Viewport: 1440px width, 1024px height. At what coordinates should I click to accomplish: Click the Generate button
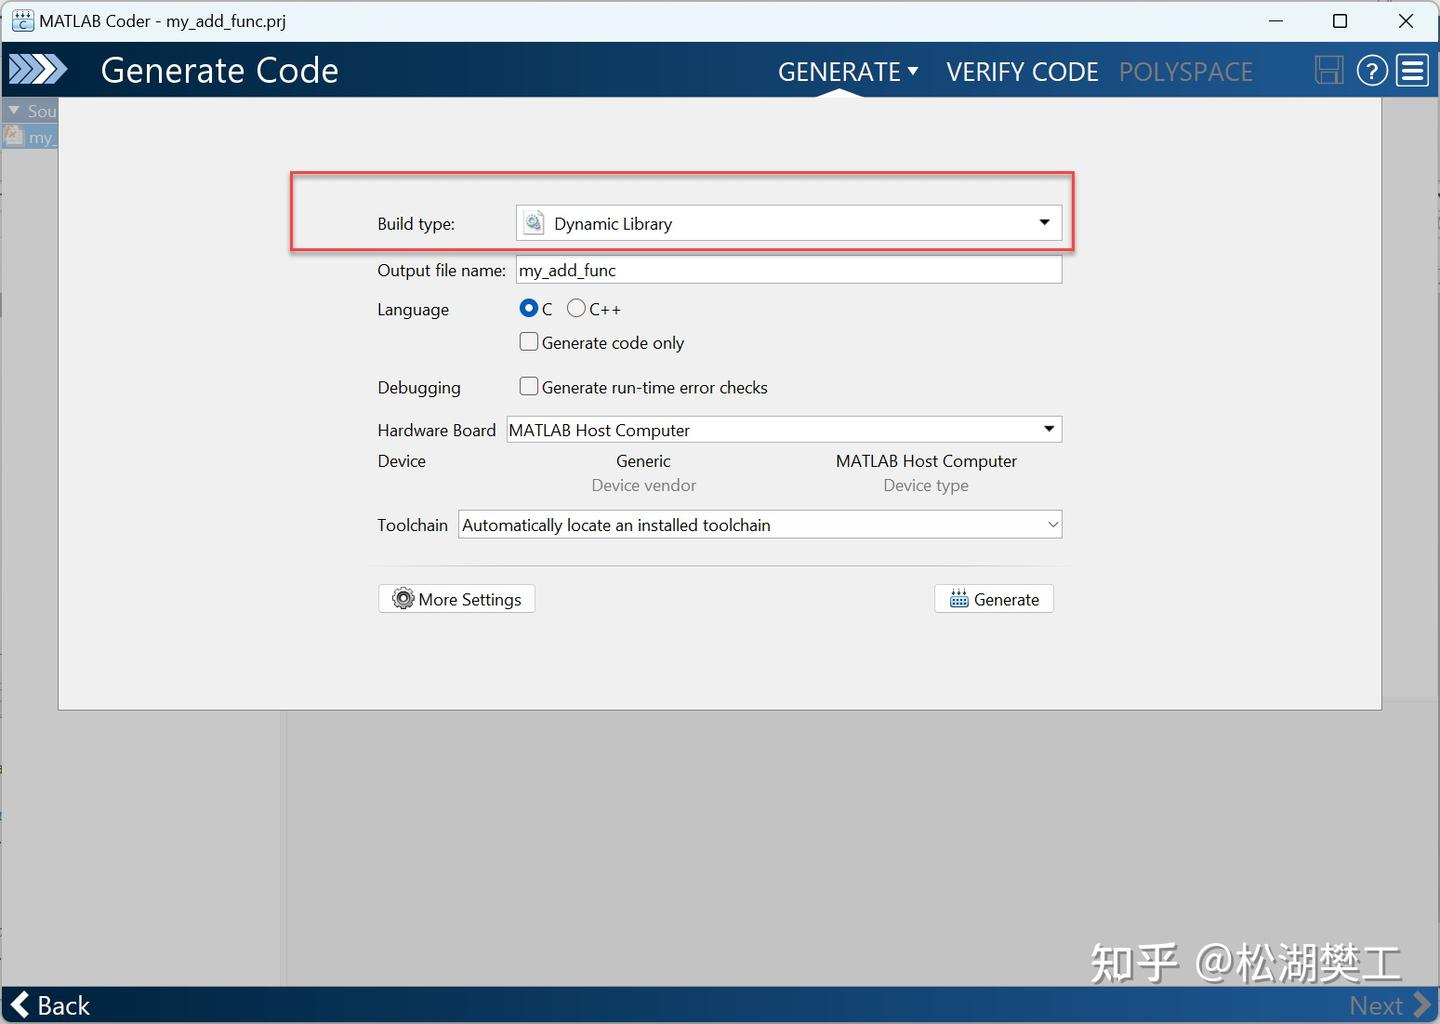click(x=994, y=598)
